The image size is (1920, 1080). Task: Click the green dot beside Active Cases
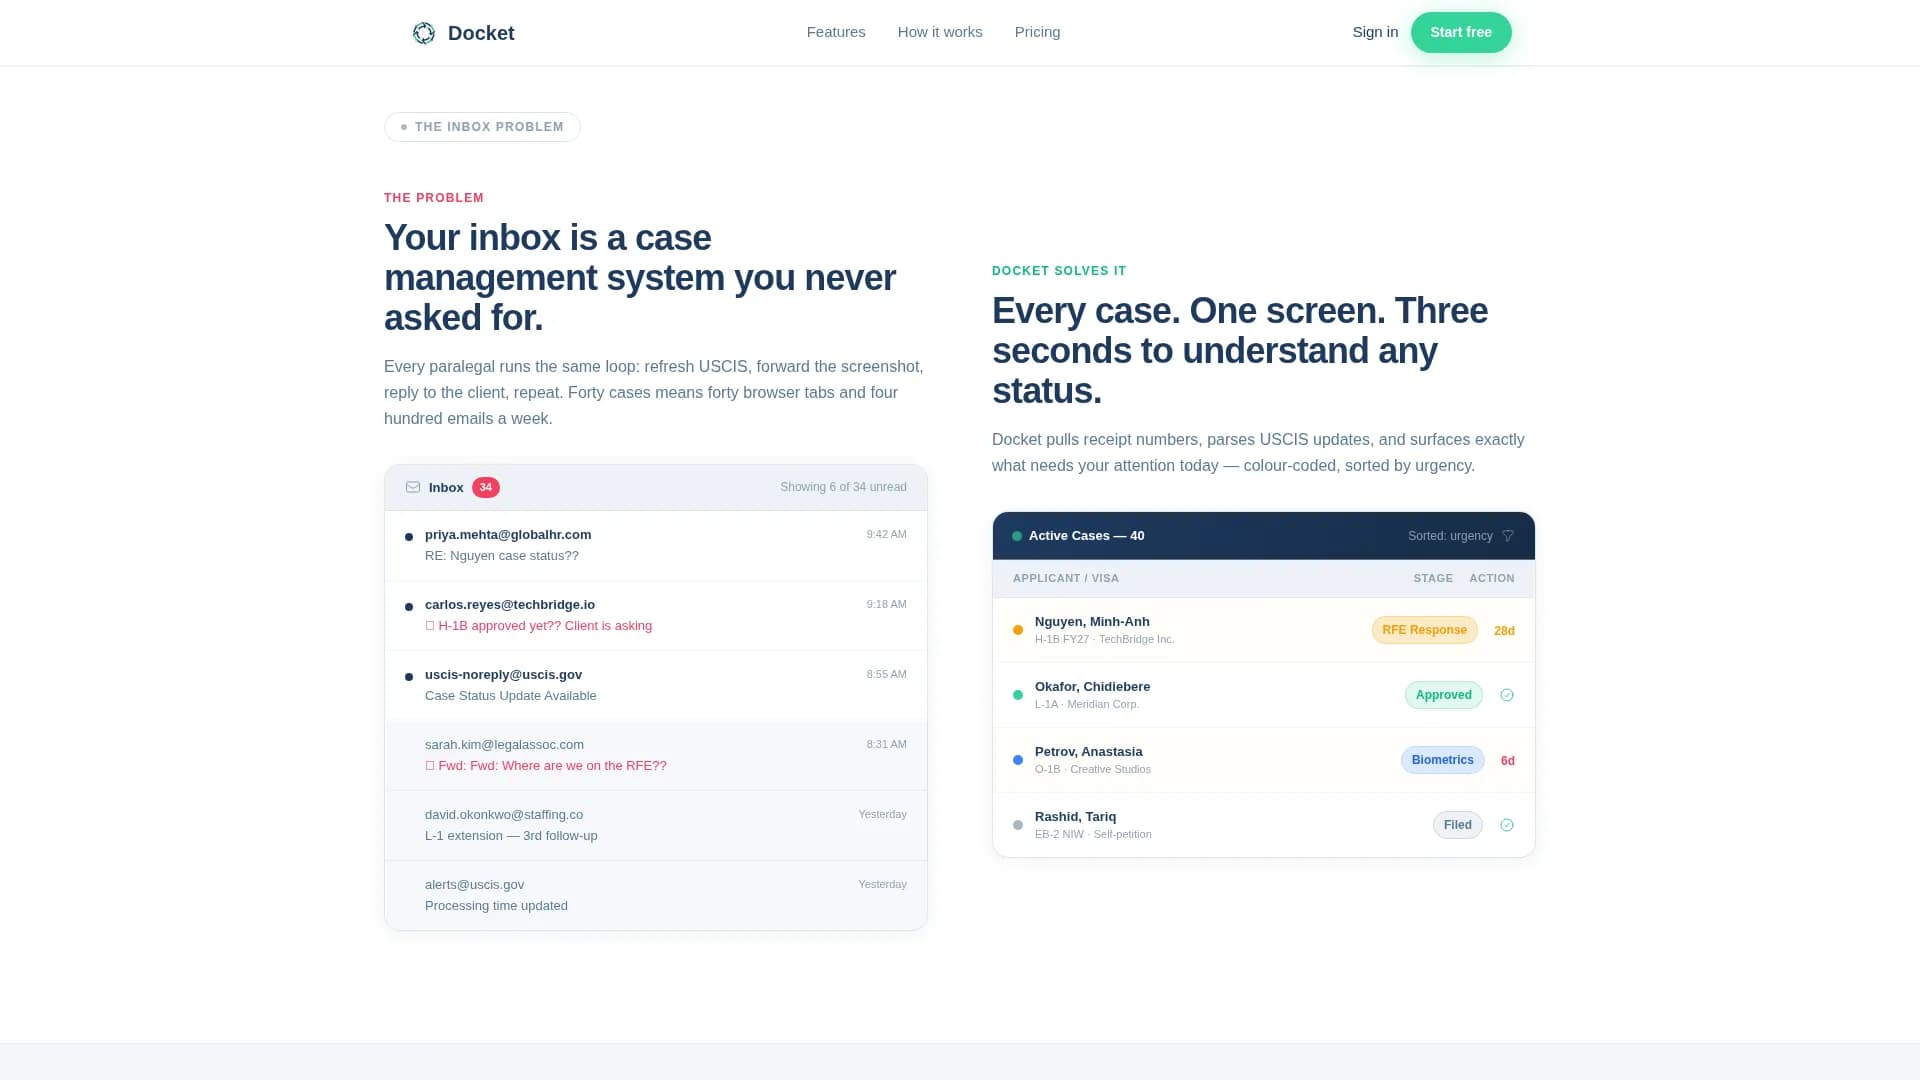coord(1017,536)
